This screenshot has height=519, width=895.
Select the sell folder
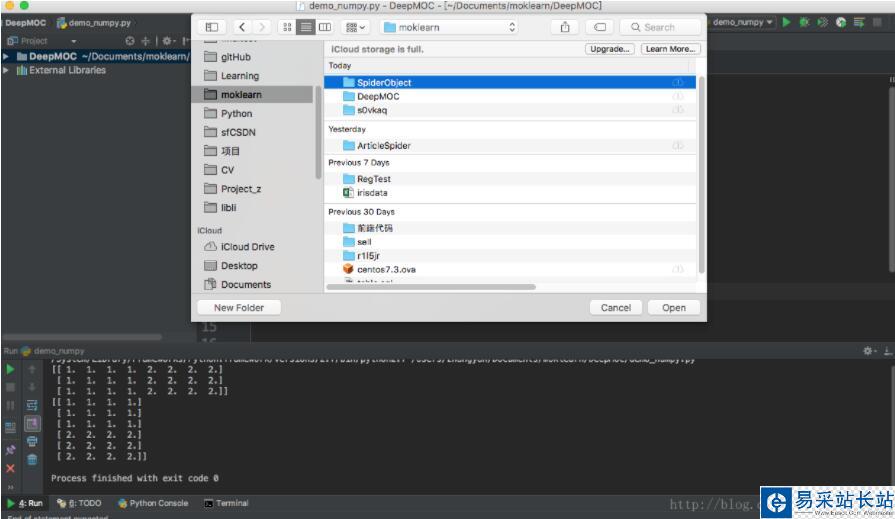tap(510, 242)
